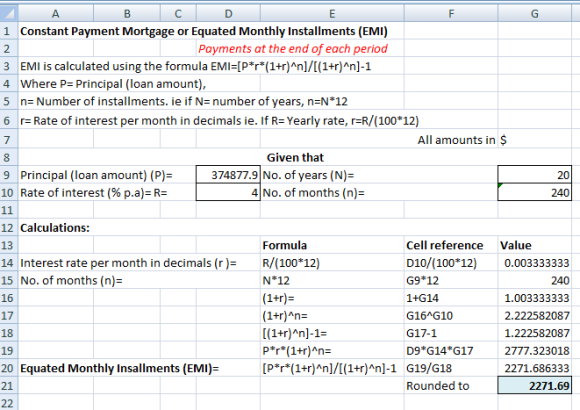This screenshot has width=580, height=410.
Task: Click the rate of interest cell containing 4
Action: click(x=228, y=192)
